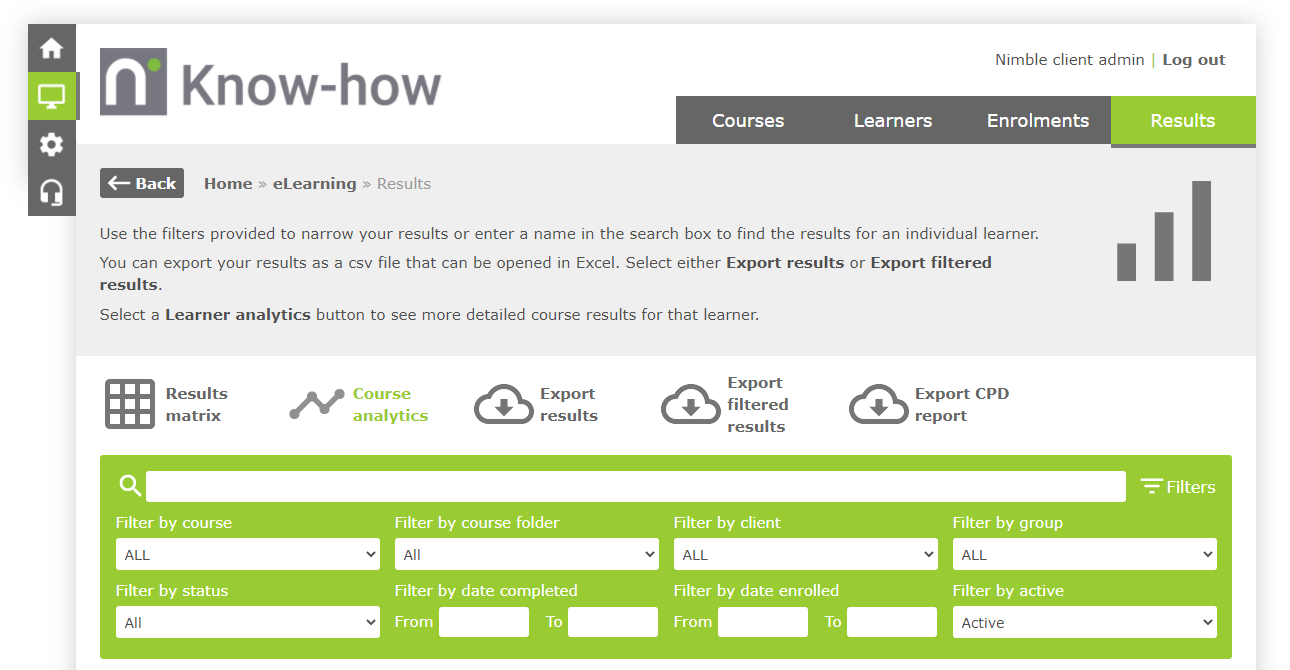This screenshot has width=1290, height=670.
Task: Open the Filter by client dropdown
Action: click(806, 554)
